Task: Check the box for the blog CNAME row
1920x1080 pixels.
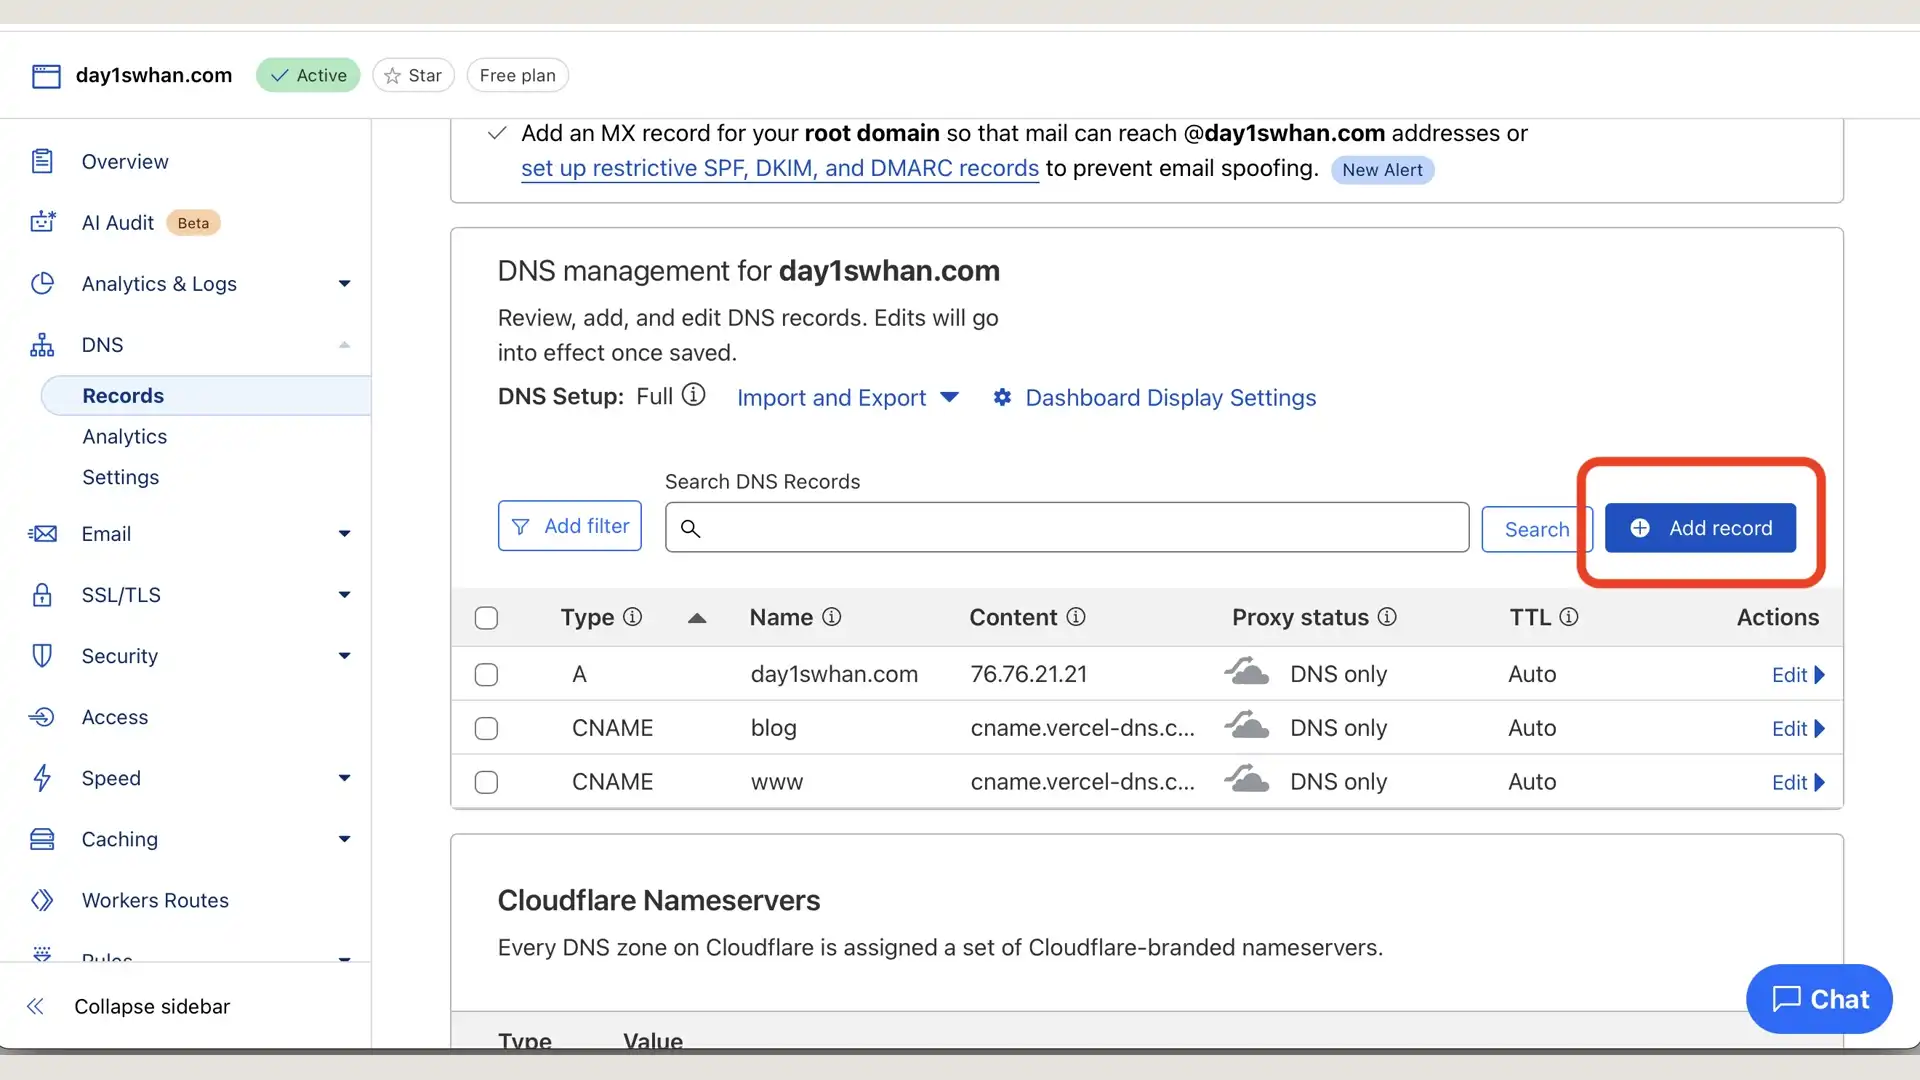Action: click(x=486, y=729)
